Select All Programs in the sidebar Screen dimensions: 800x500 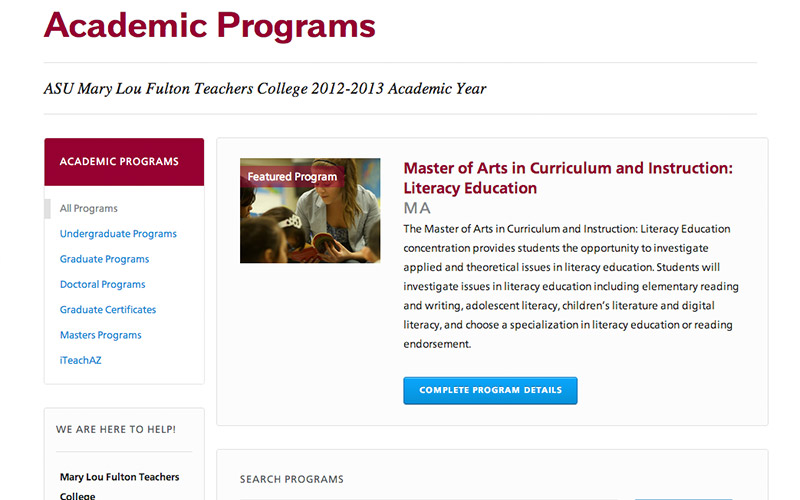[88, 209]
